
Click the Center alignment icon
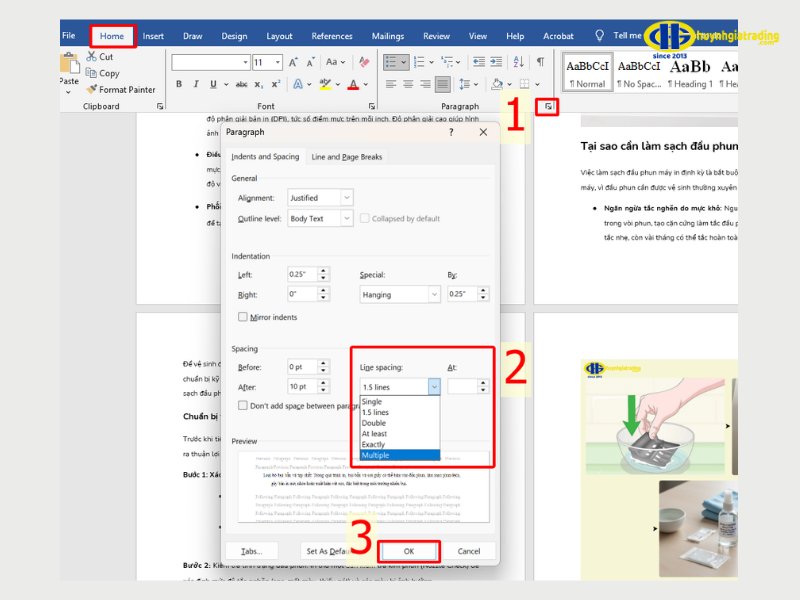pos(408,84)
